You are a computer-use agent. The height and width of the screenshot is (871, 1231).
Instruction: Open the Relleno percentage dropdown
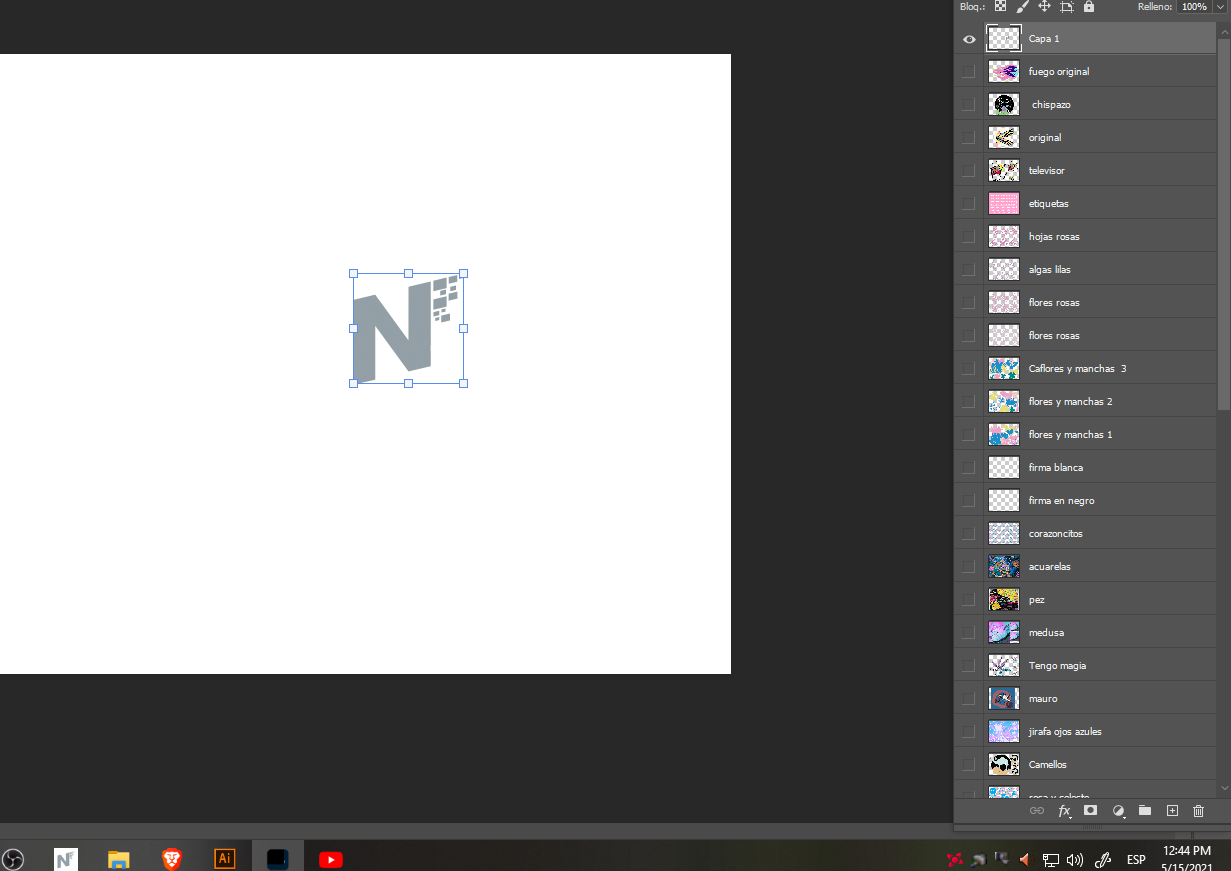pyautogui.click(x=1220, y=6)
